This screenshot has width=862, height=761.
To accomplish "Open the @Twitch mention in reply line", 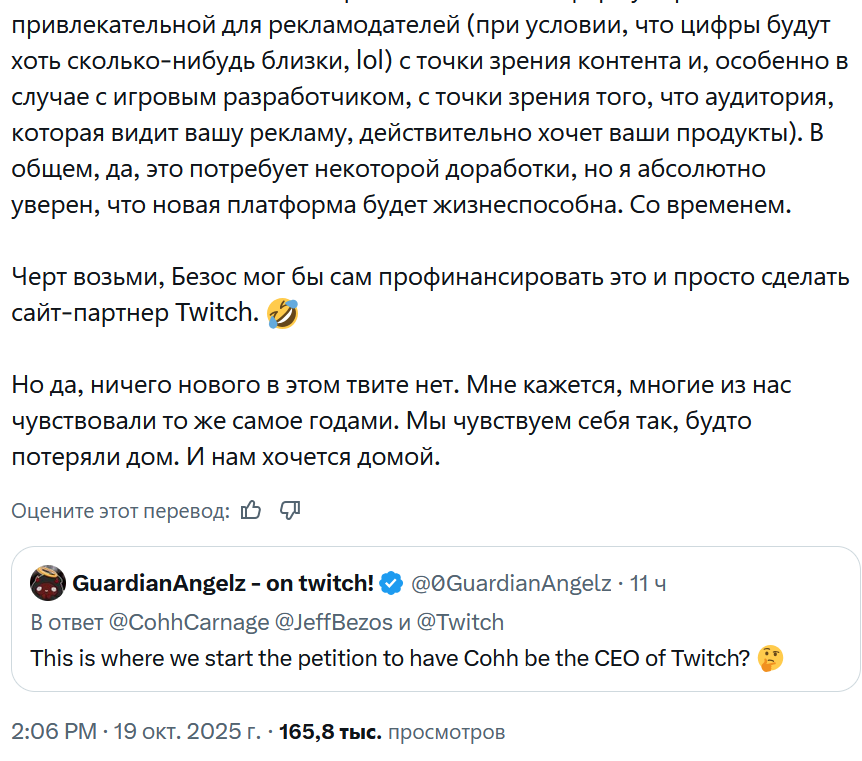I will (x=460, y=622).
